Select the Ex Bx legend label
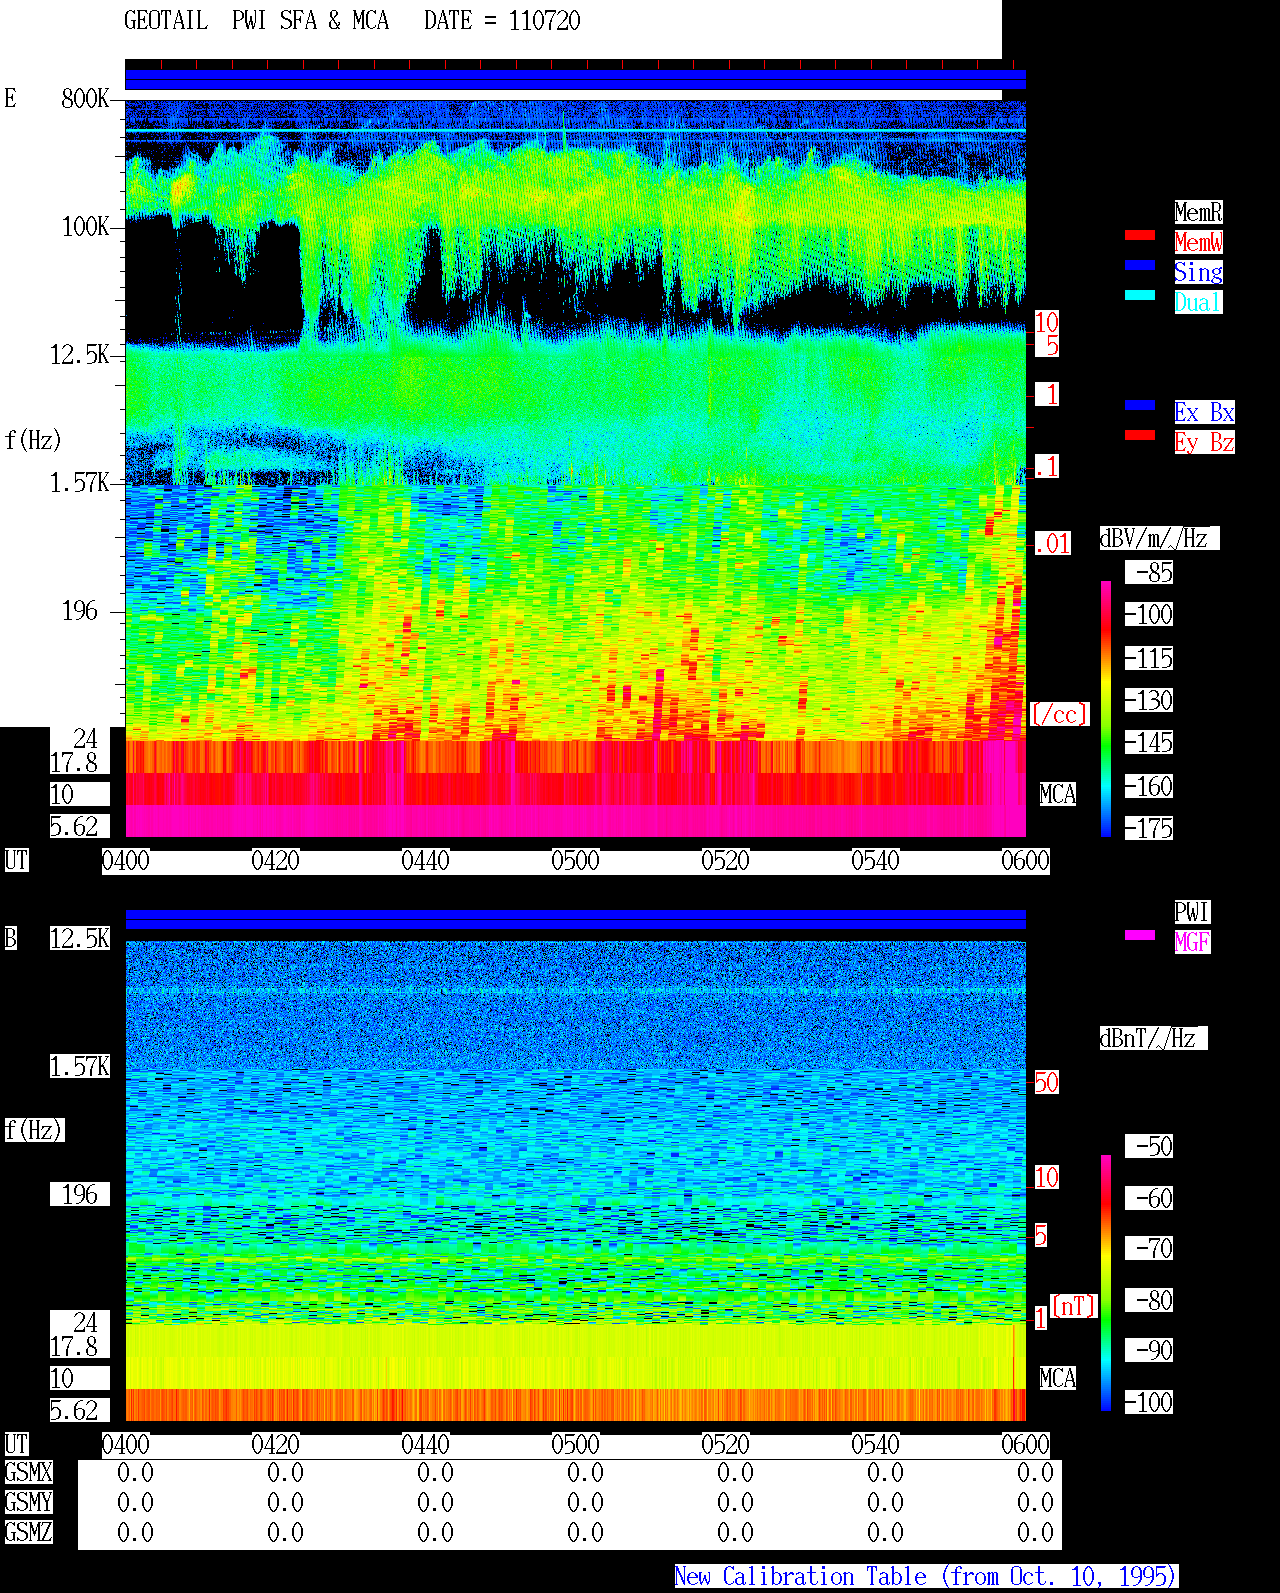The image size is (1280, 1593). [x=1204, y=412]
